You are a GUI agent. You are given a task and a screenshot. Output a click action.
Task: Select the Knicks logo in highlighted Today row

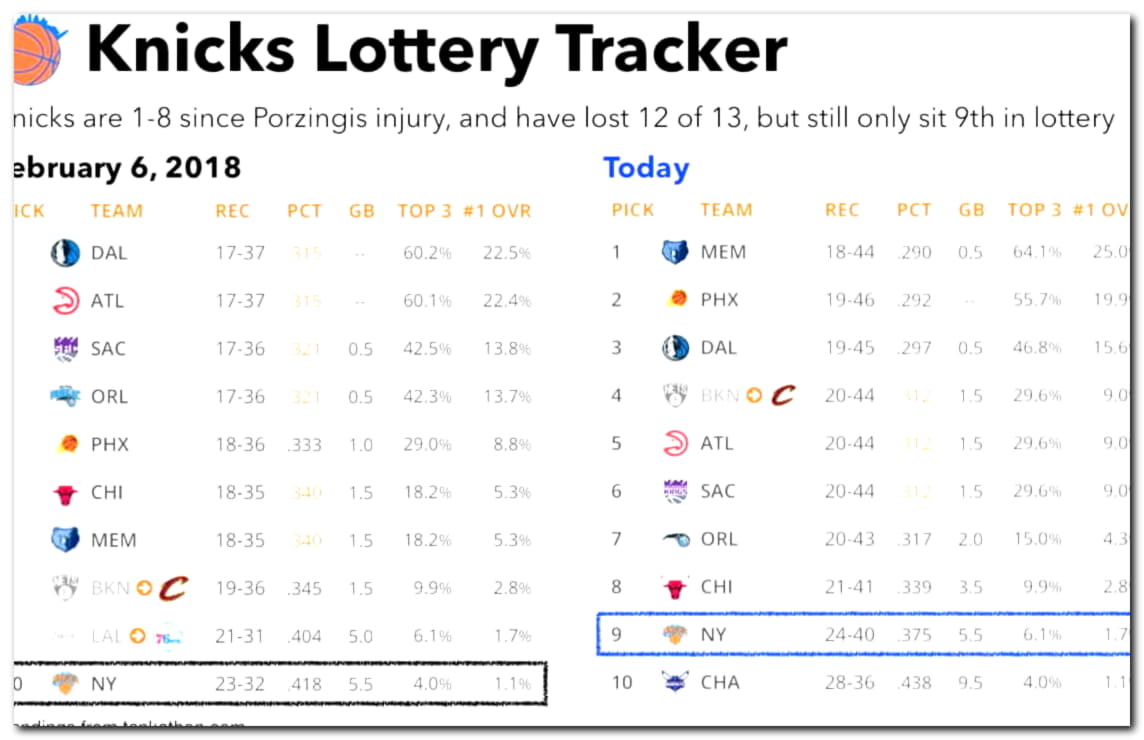[675, 634]
